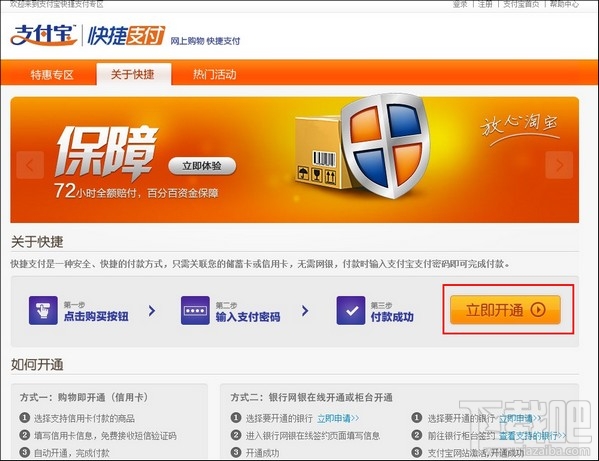This screenshot has width=599, height=461.
Task: Click the 付款成功 step text
Action: tap(392, 317)
